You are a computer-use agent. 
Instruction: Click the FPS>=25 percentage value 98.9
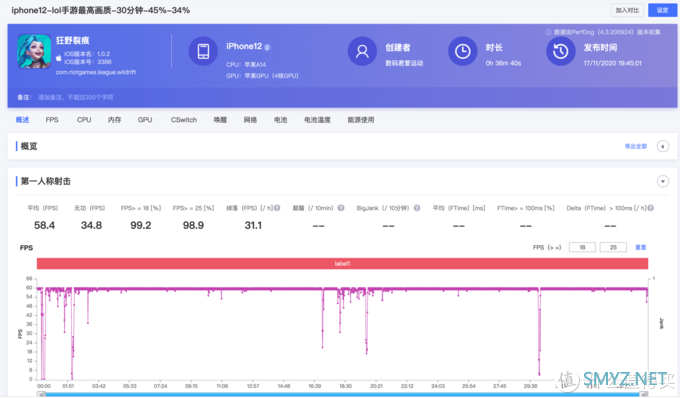tap(193, 225)
